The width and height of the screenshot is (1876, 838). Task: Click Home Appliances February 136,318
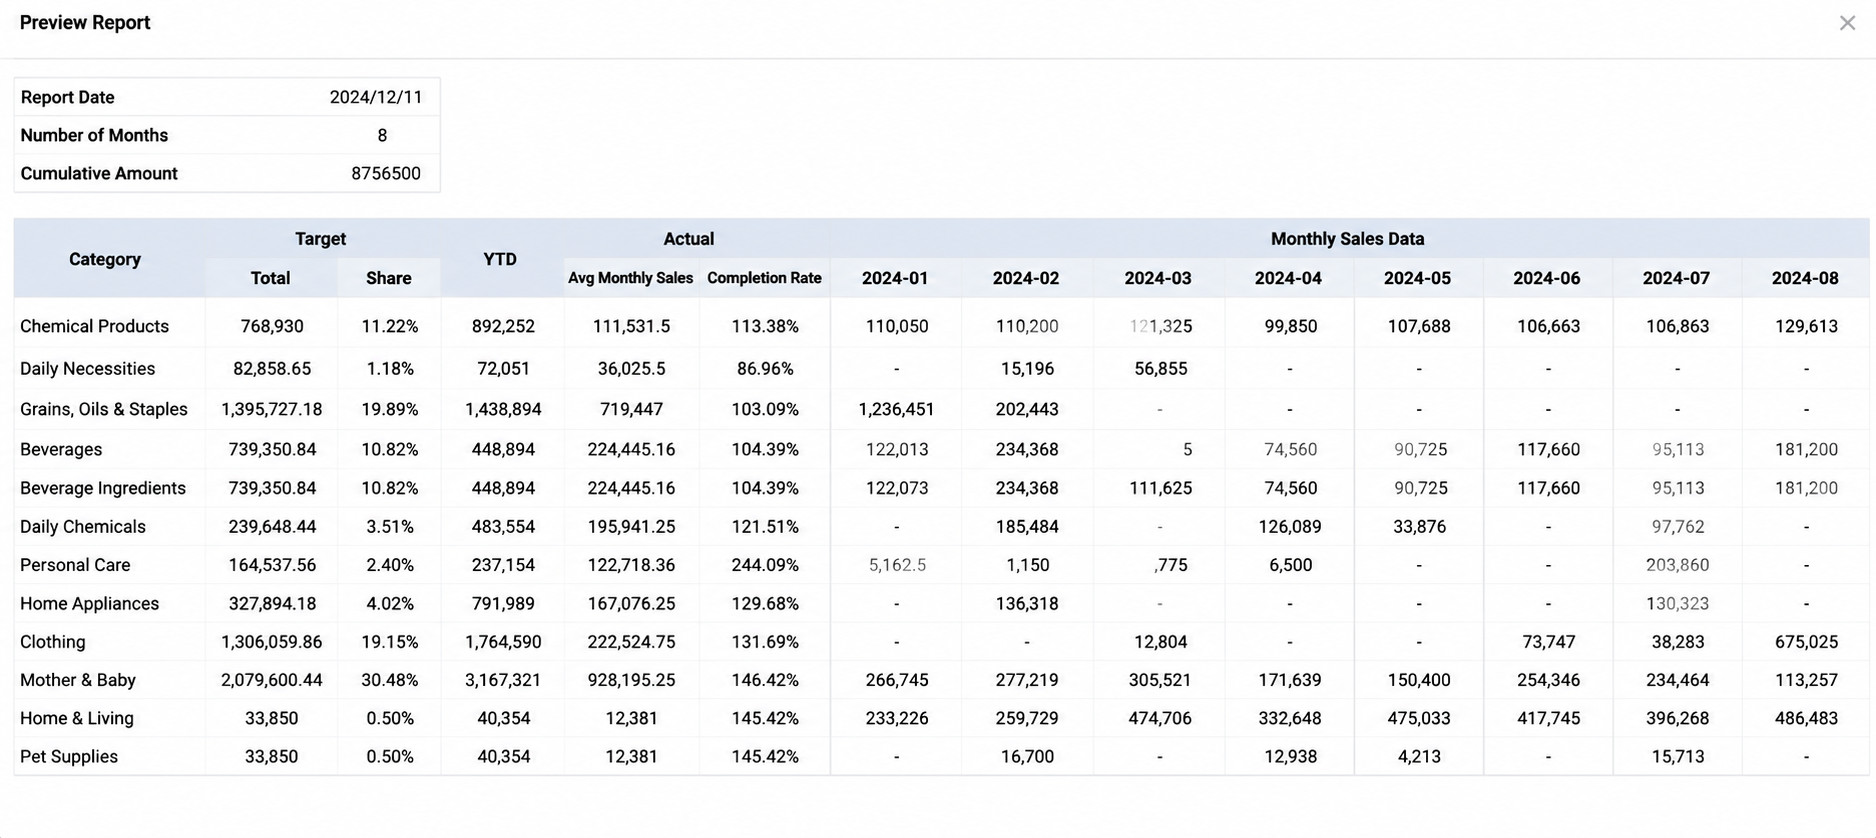click(1027, 603)
